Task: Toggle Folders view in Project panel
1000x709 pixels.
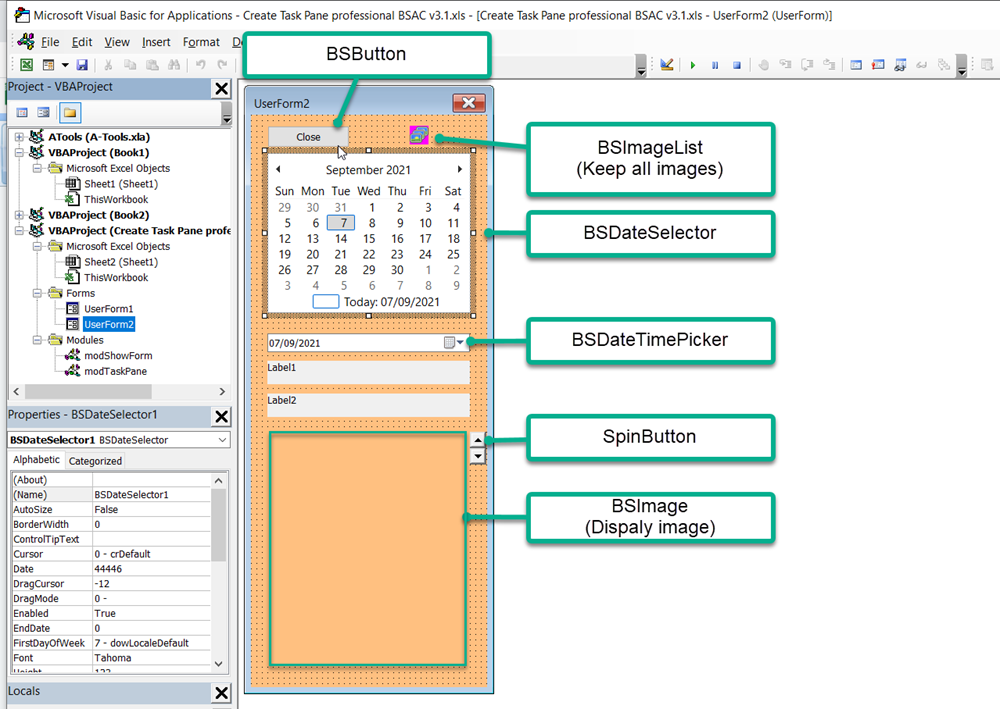Action: pos(69,112)
